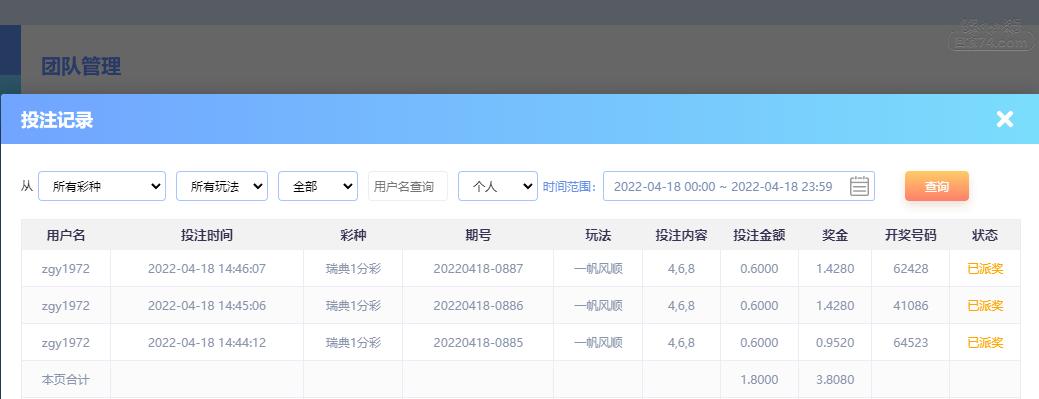The image size is (1039, 399).
Task: Click issue number 20220418-0886
Action: point(478,306)
